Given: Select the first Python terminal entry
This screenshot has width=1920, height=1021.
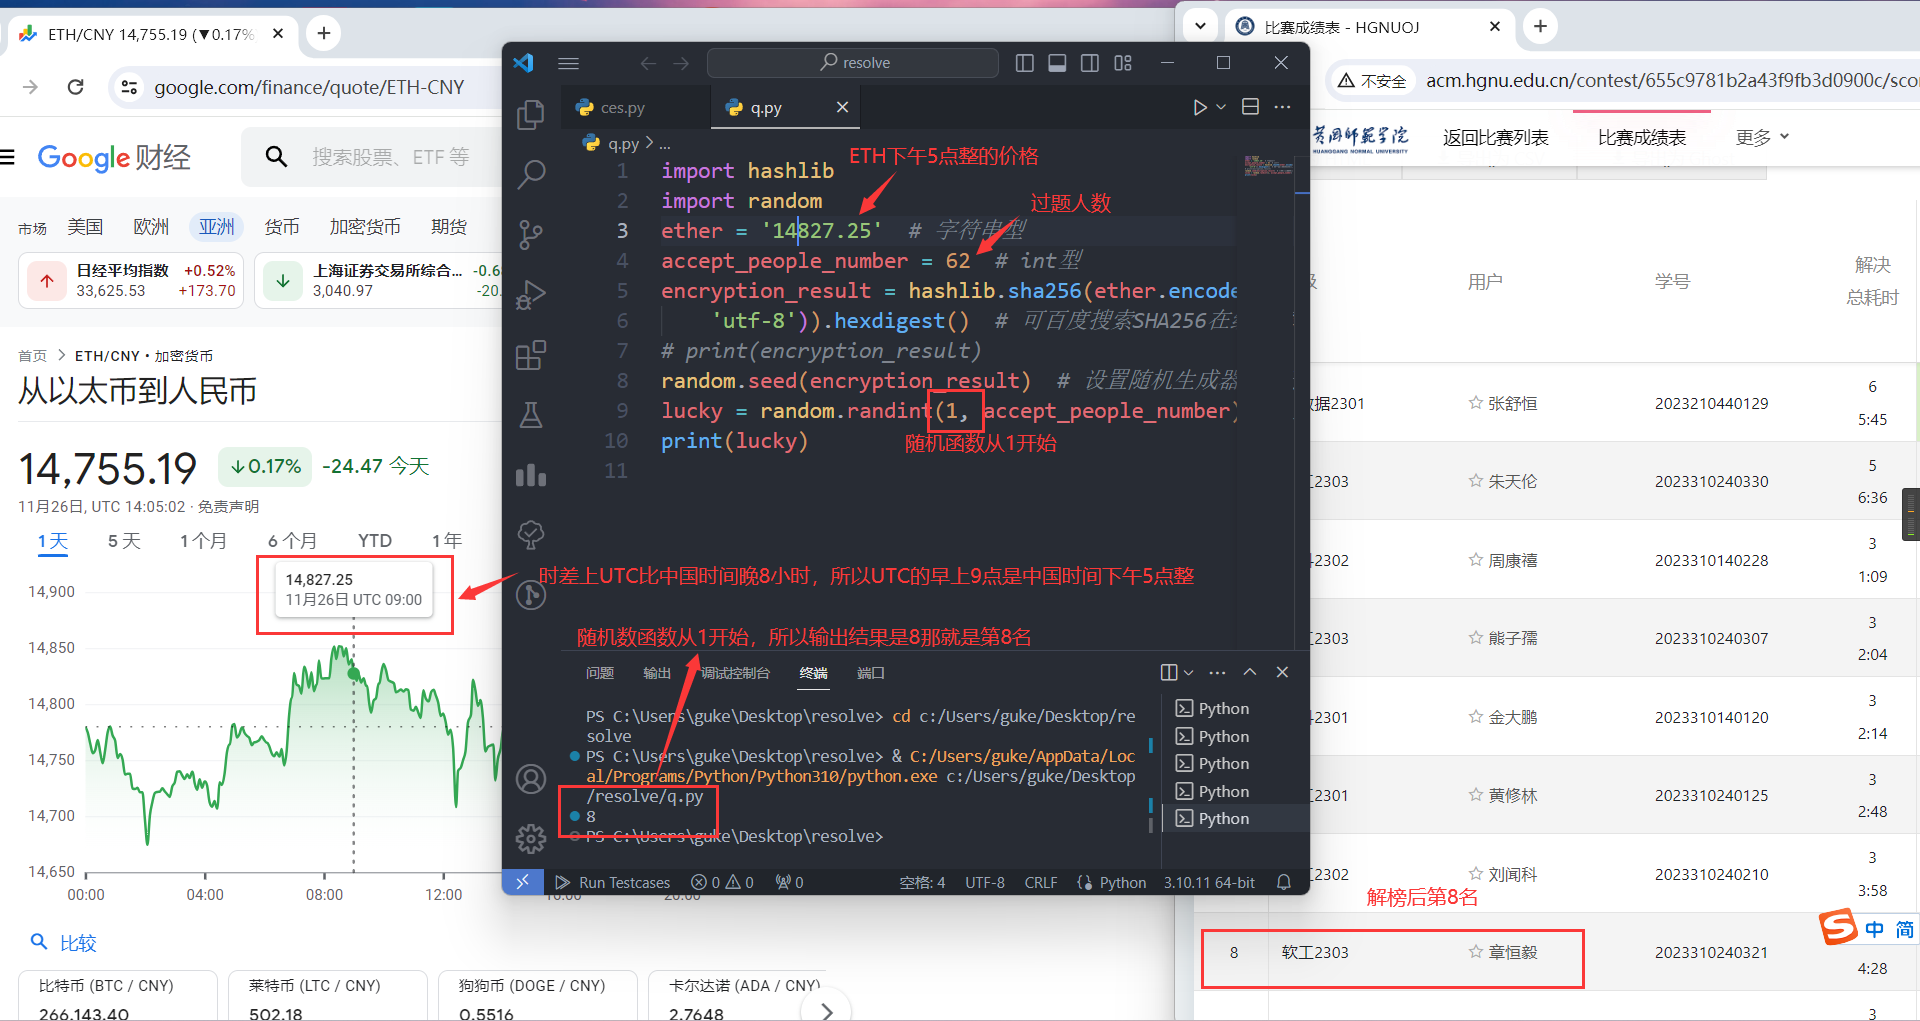Looking at the screenshot, I should pyautogui.click(x=1235, y=709).
